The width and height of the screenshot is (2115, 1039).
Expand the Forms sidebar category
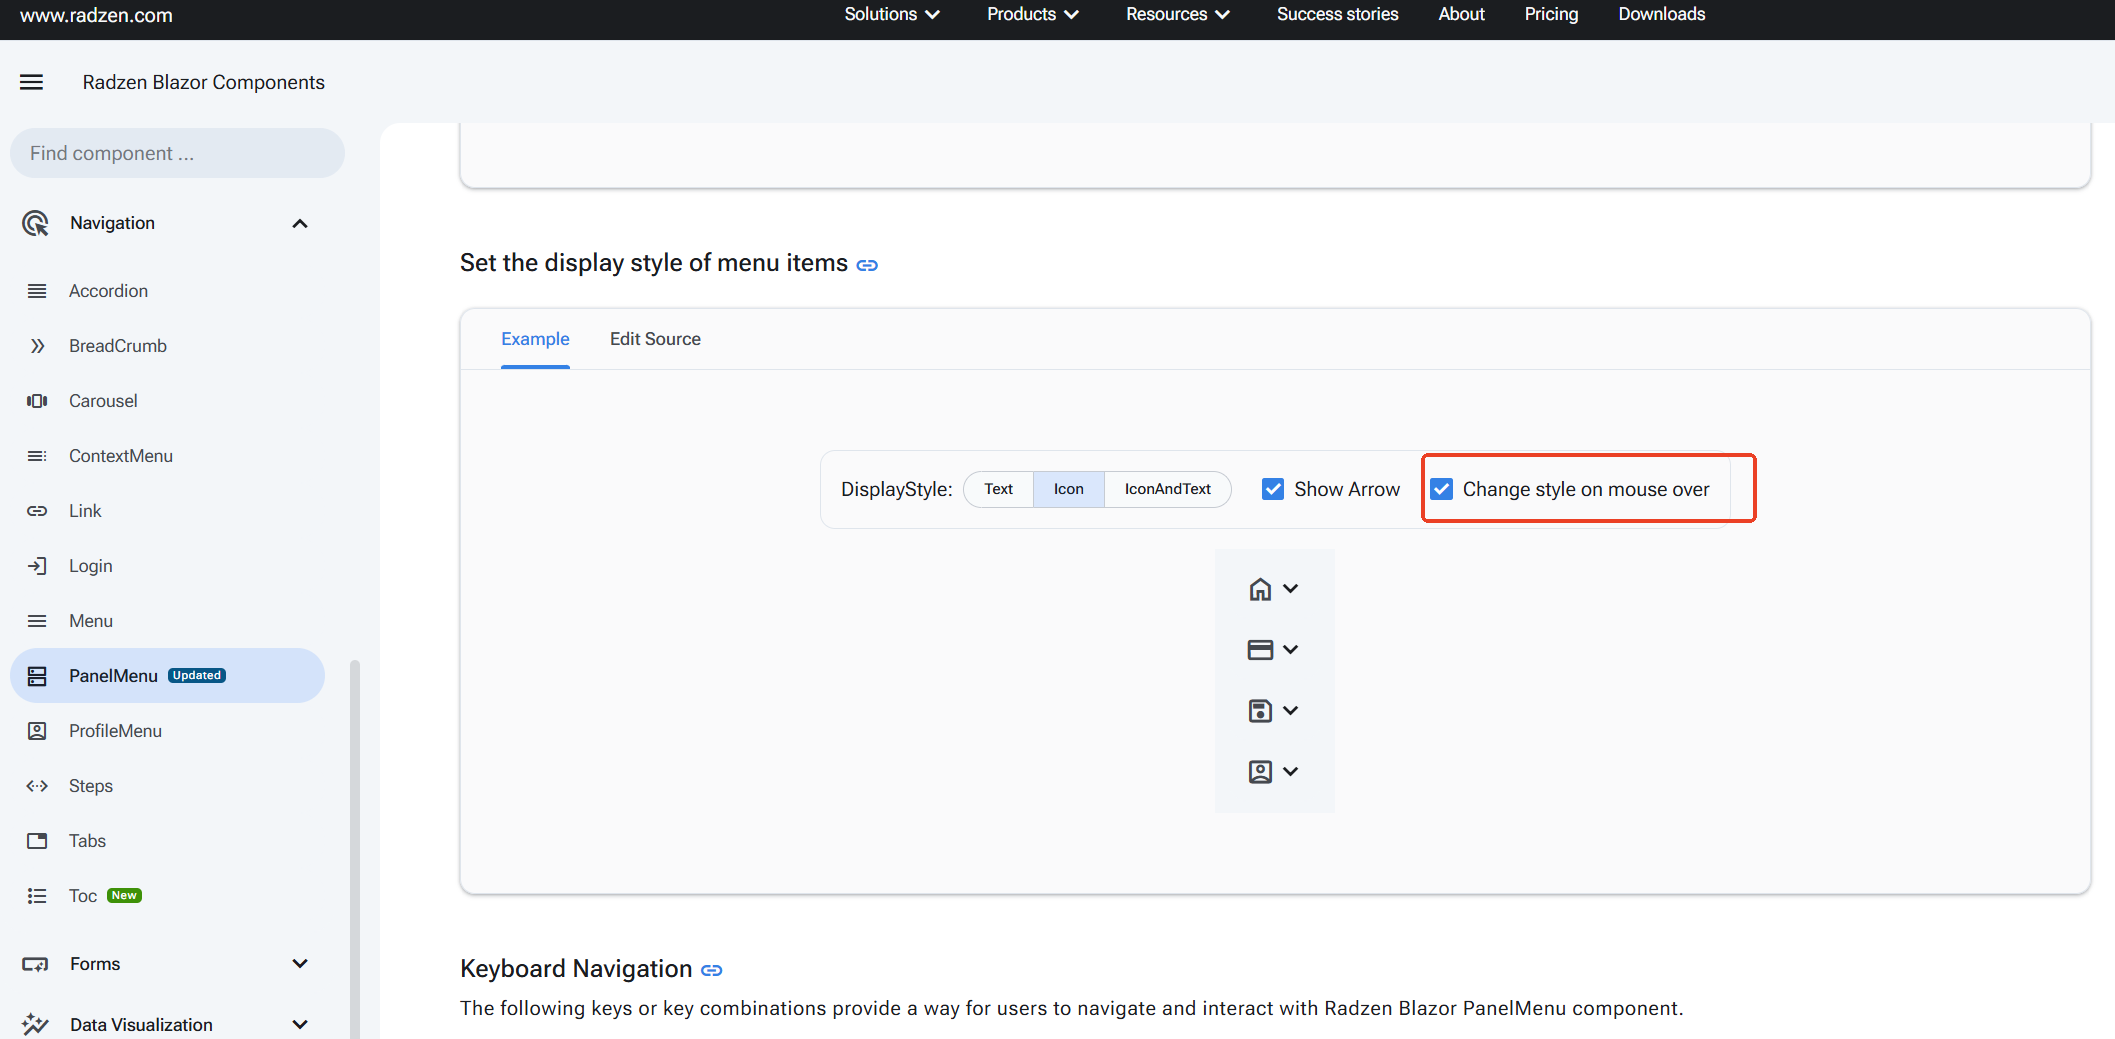coord(299,964)
